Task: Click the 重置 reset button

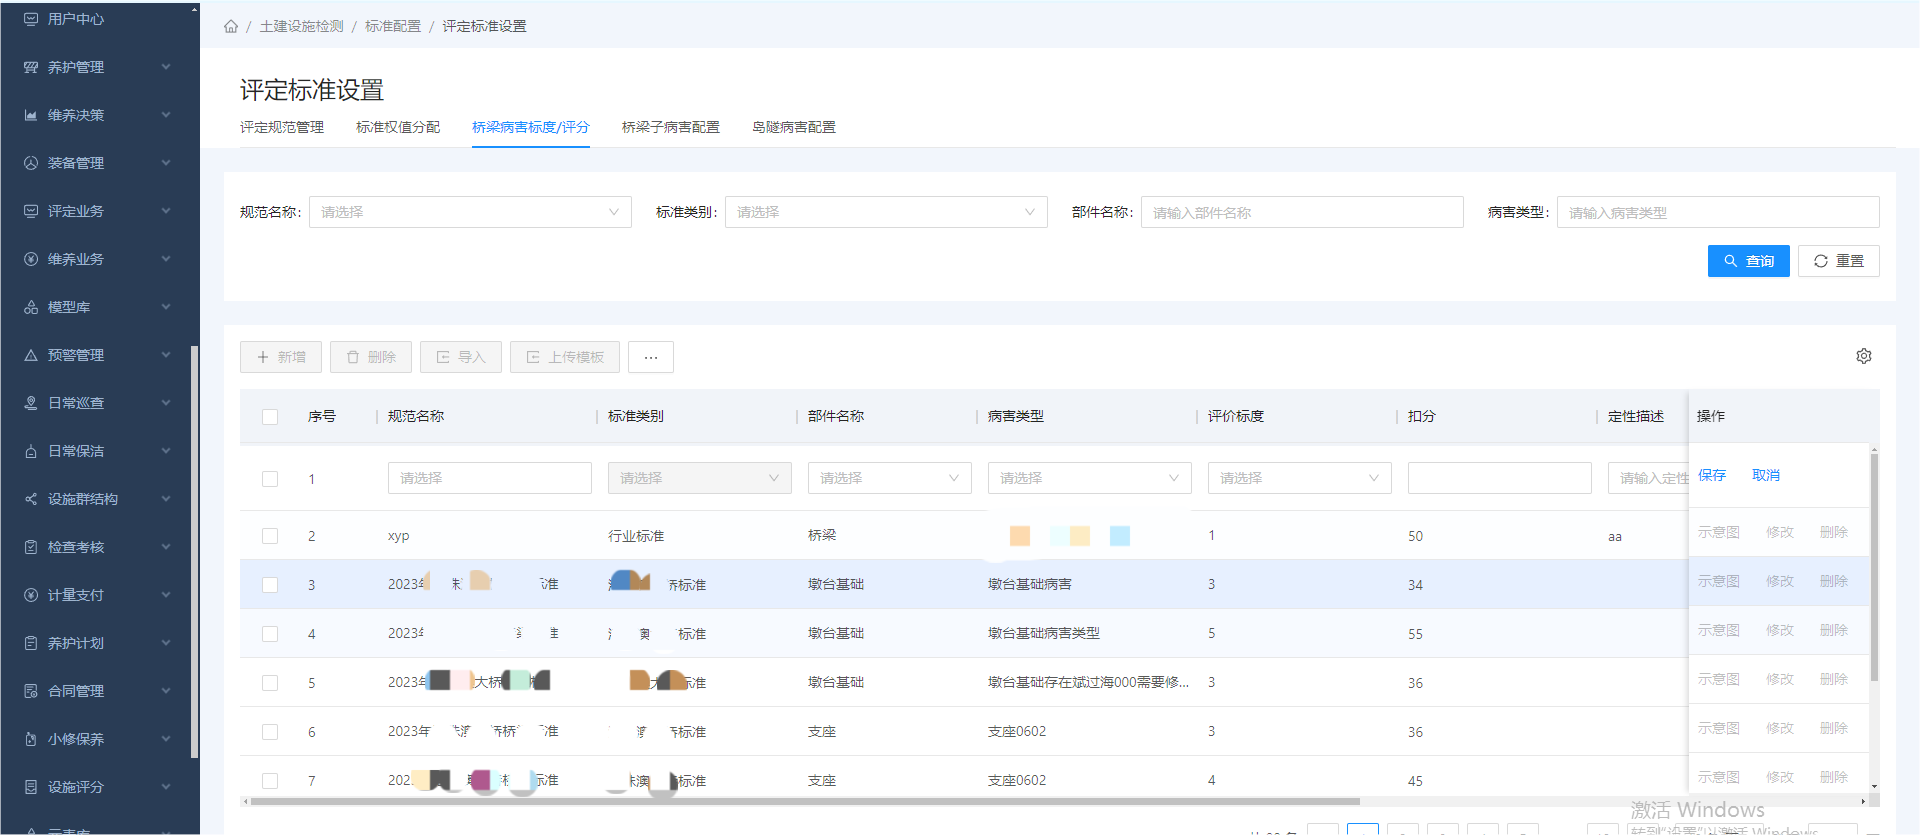Action: 1839,261
